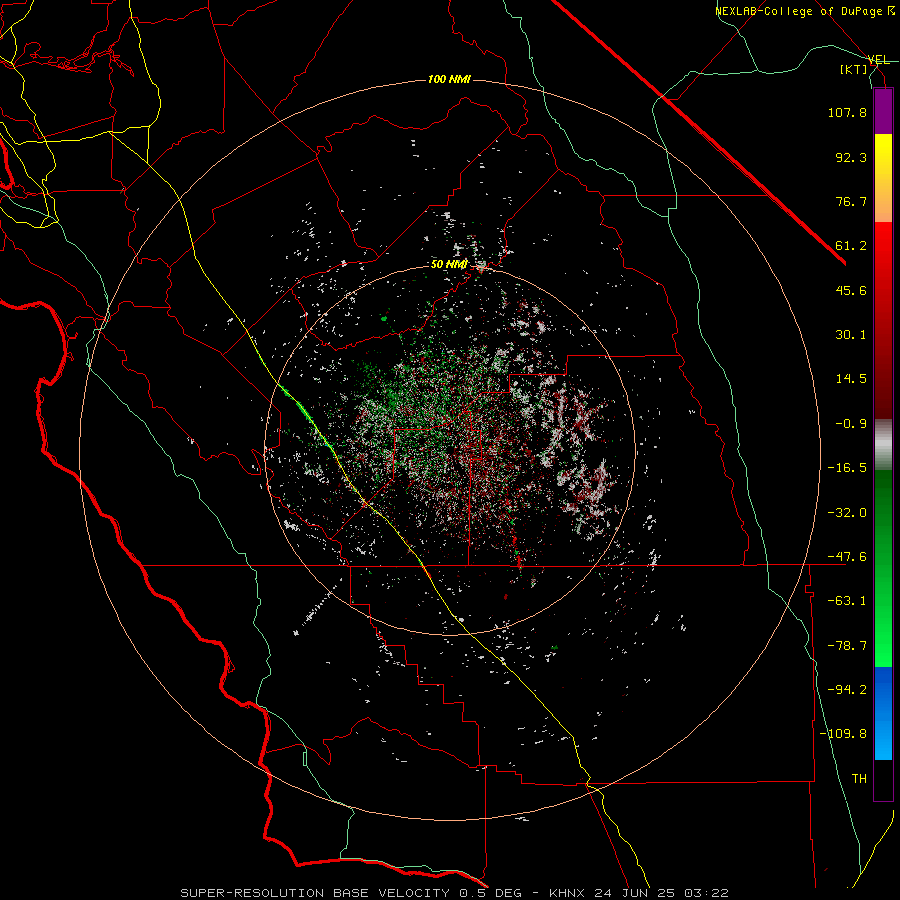900x900 pixels.
Task: Click the -63.1 legend value
Action: tap(847, 601)
